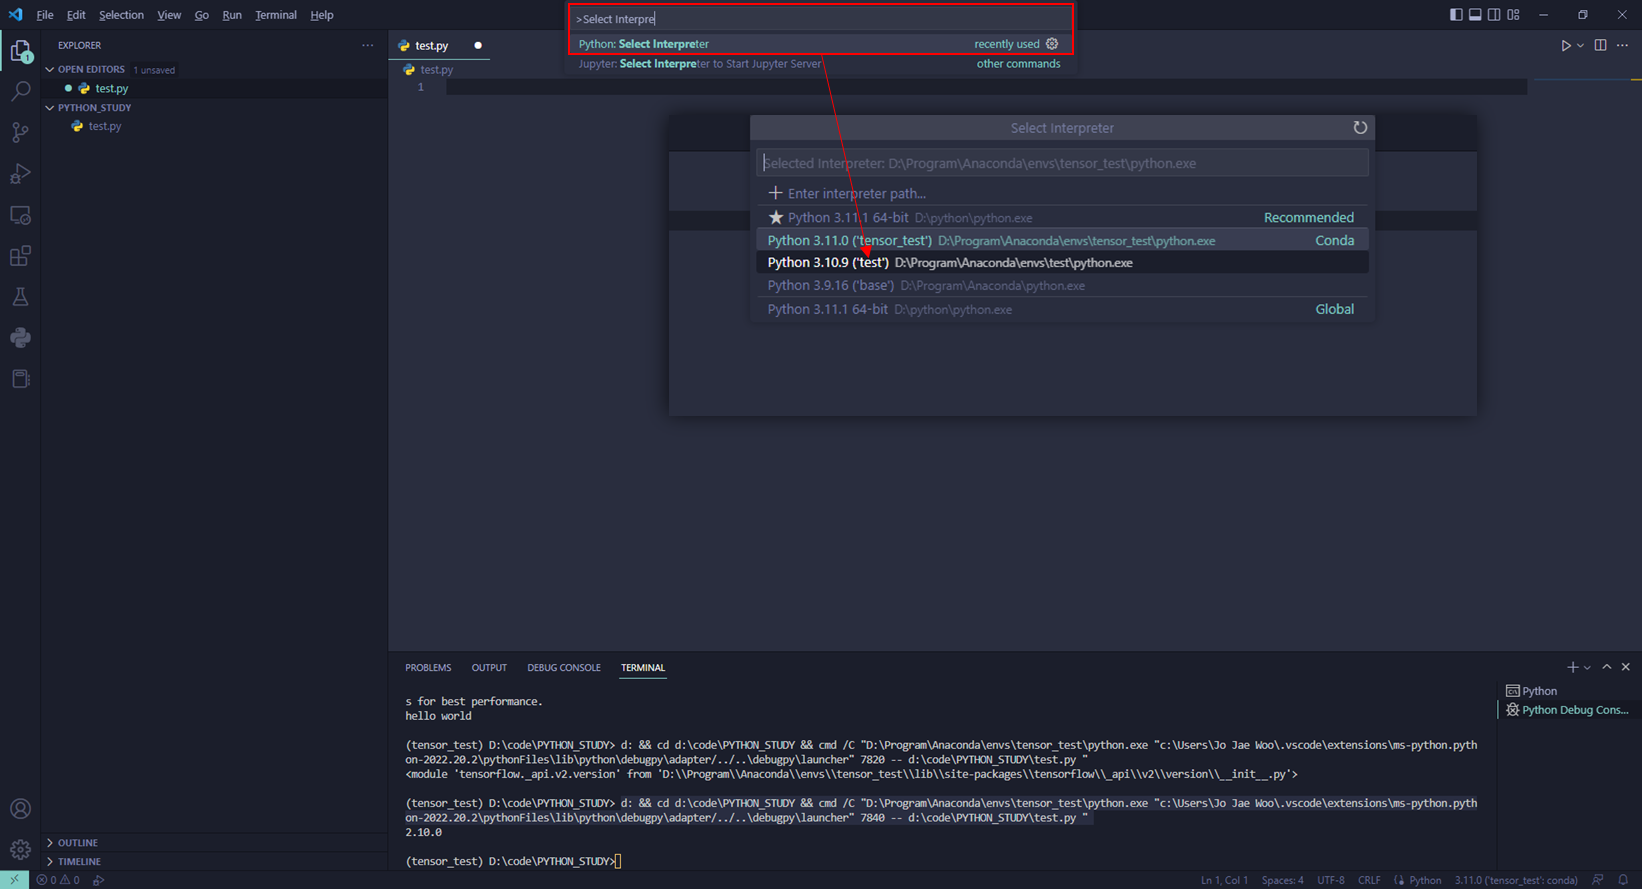1642x889 pixels.
Task: Switch to the Output tab
Action: pos(489,668)
